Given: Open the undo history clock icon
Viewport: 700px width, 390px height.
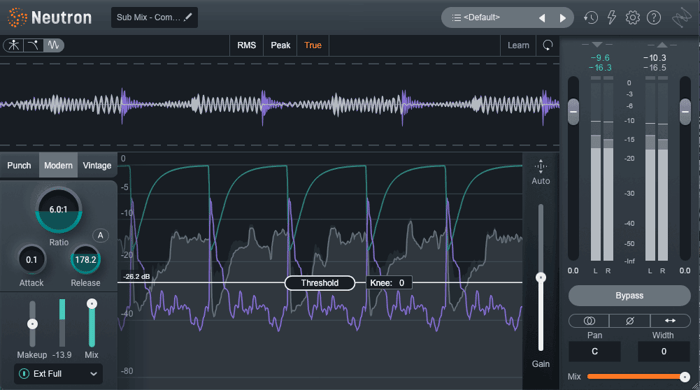Looking at the screenshot, I should click(x=591, y=18).
